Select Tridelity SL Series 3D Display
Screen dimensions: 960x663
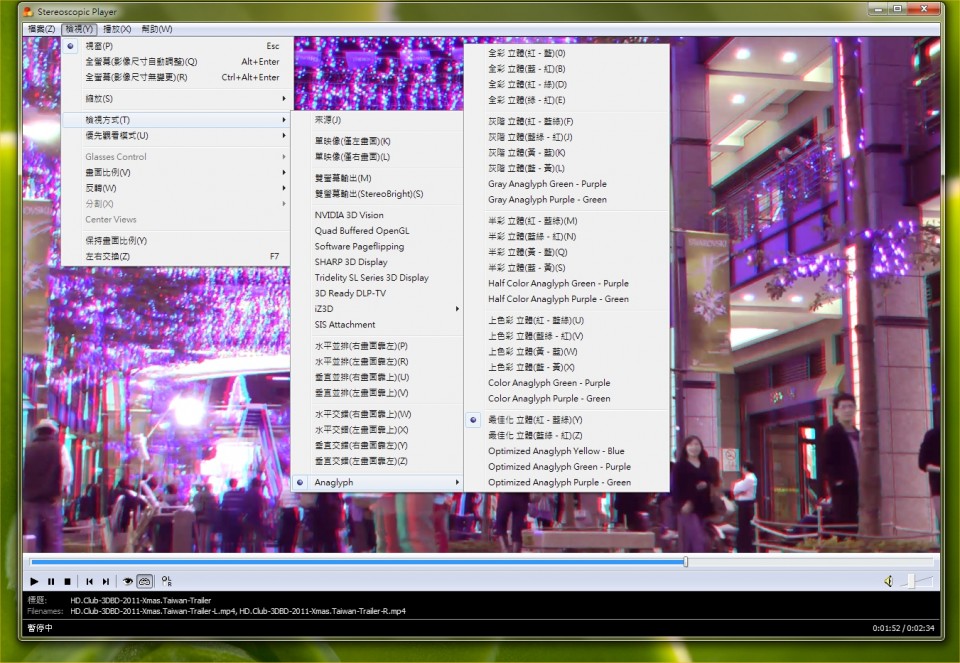(x=377, y=277)
